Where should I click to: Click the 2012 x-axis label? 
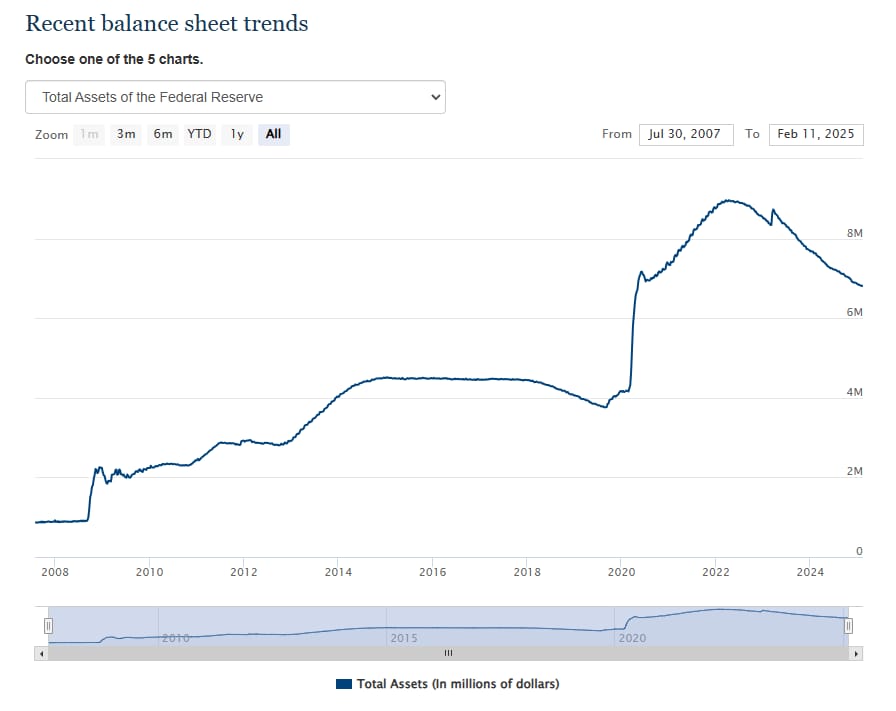click(x=244, y=572)
